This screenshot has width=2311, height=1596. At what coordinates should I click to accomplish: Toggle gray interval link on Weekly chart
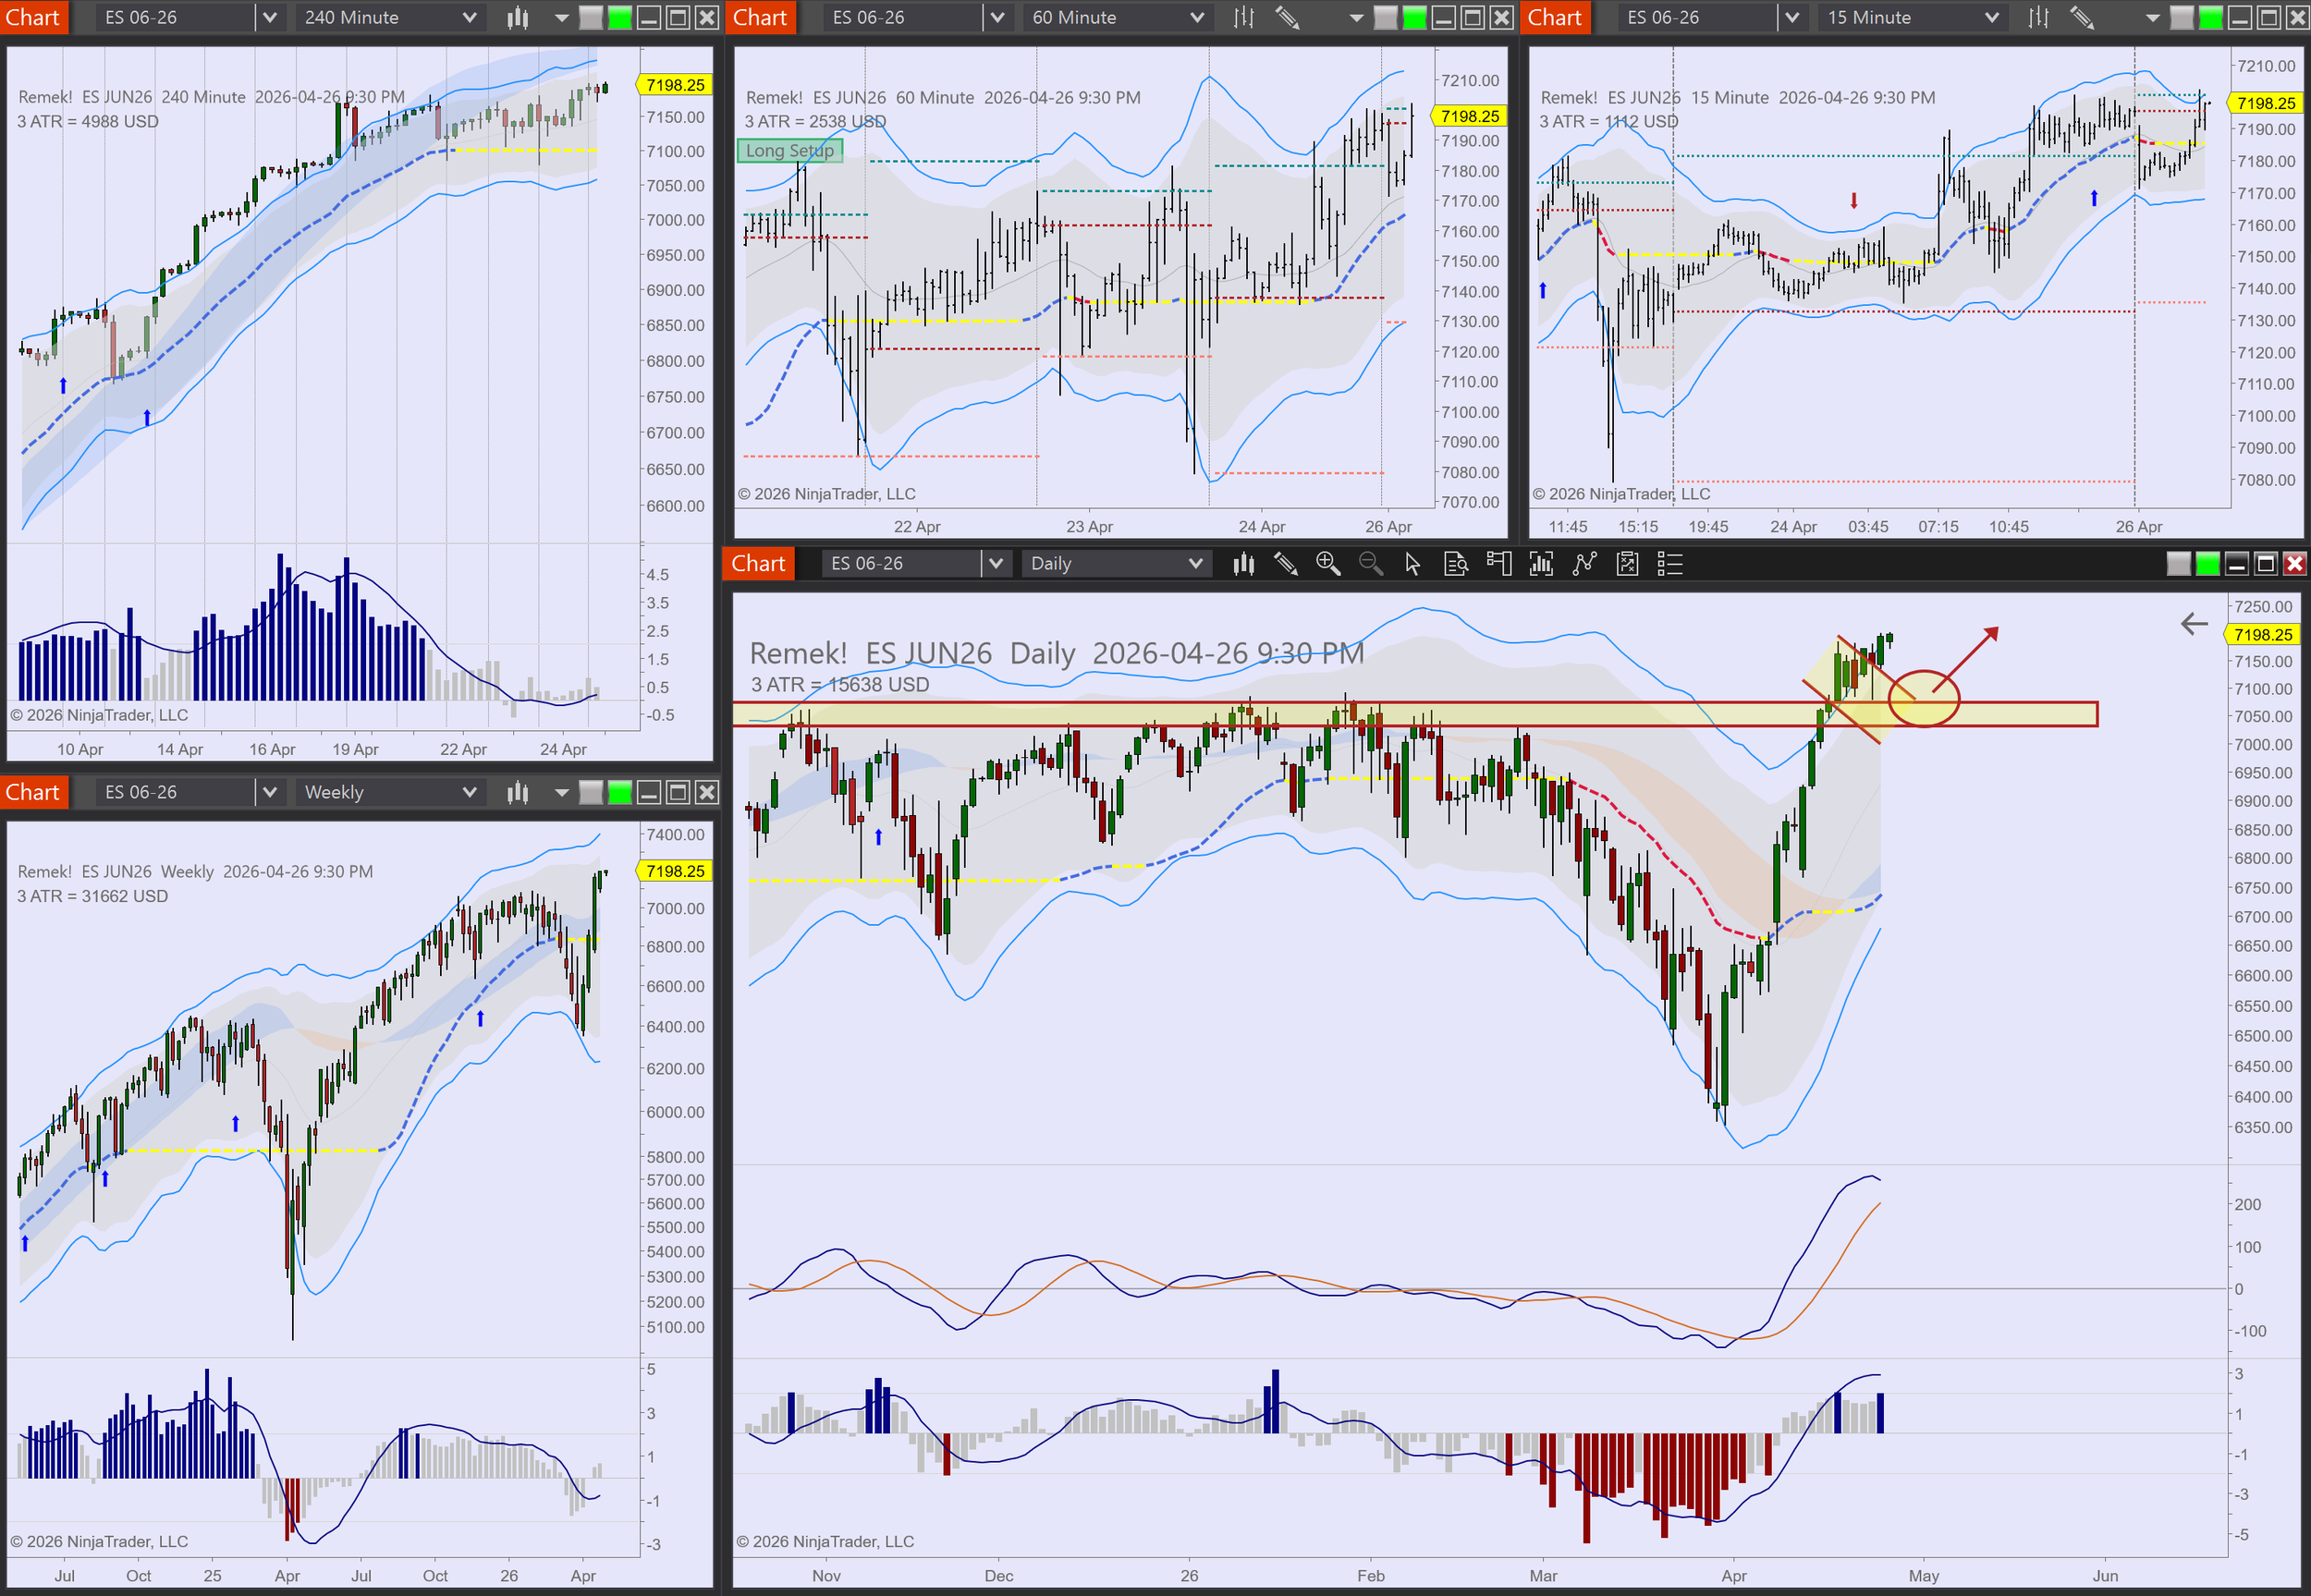point(591,792)
